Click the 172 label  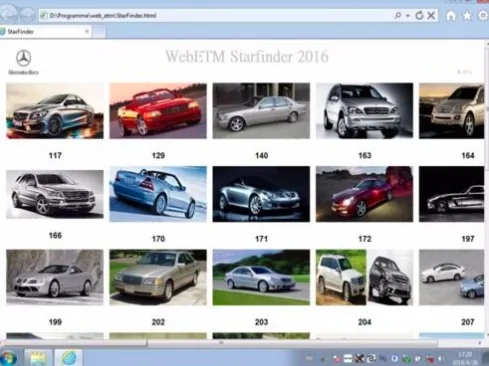(365, 239)
